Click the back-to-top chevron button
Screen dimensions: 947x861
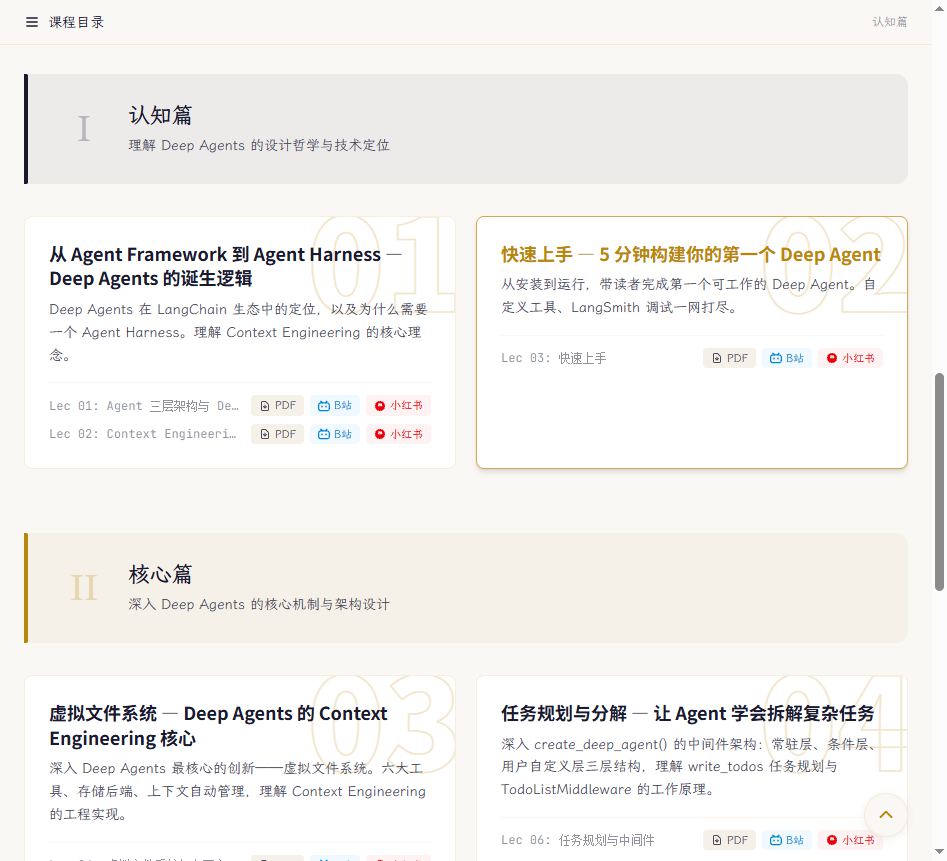885,815
